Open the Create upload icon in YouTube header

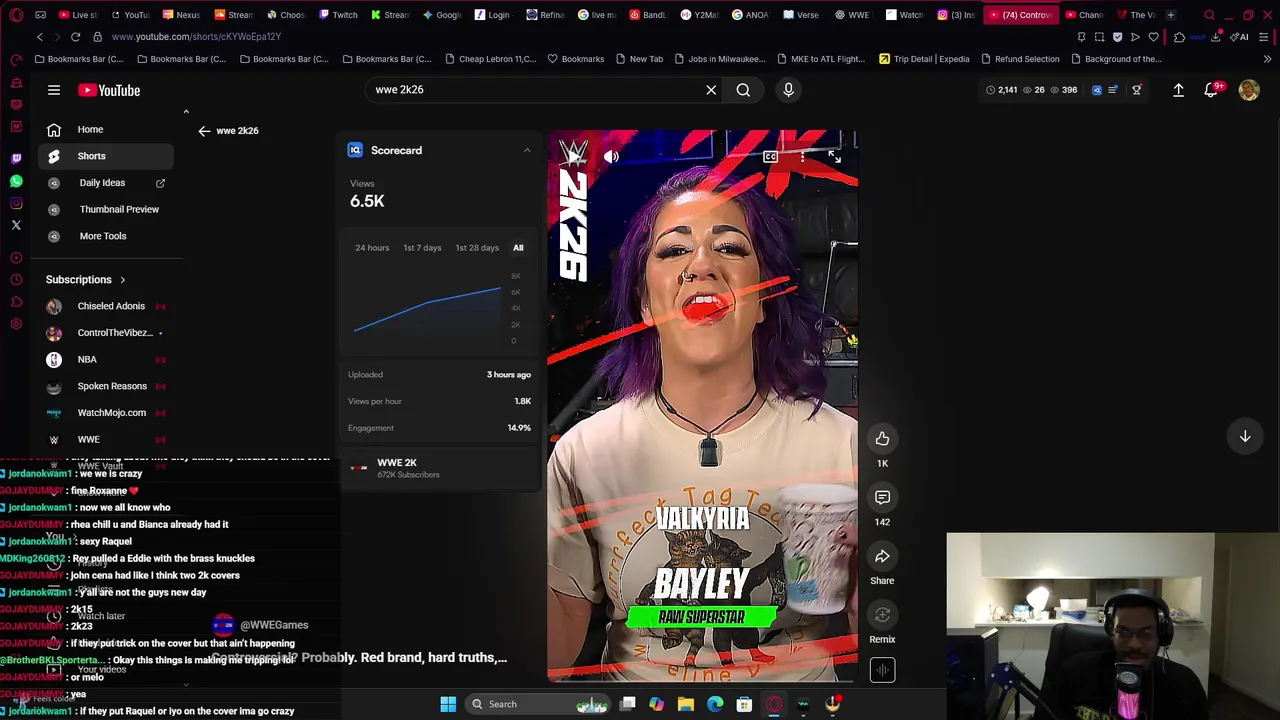coord(1178,90)
